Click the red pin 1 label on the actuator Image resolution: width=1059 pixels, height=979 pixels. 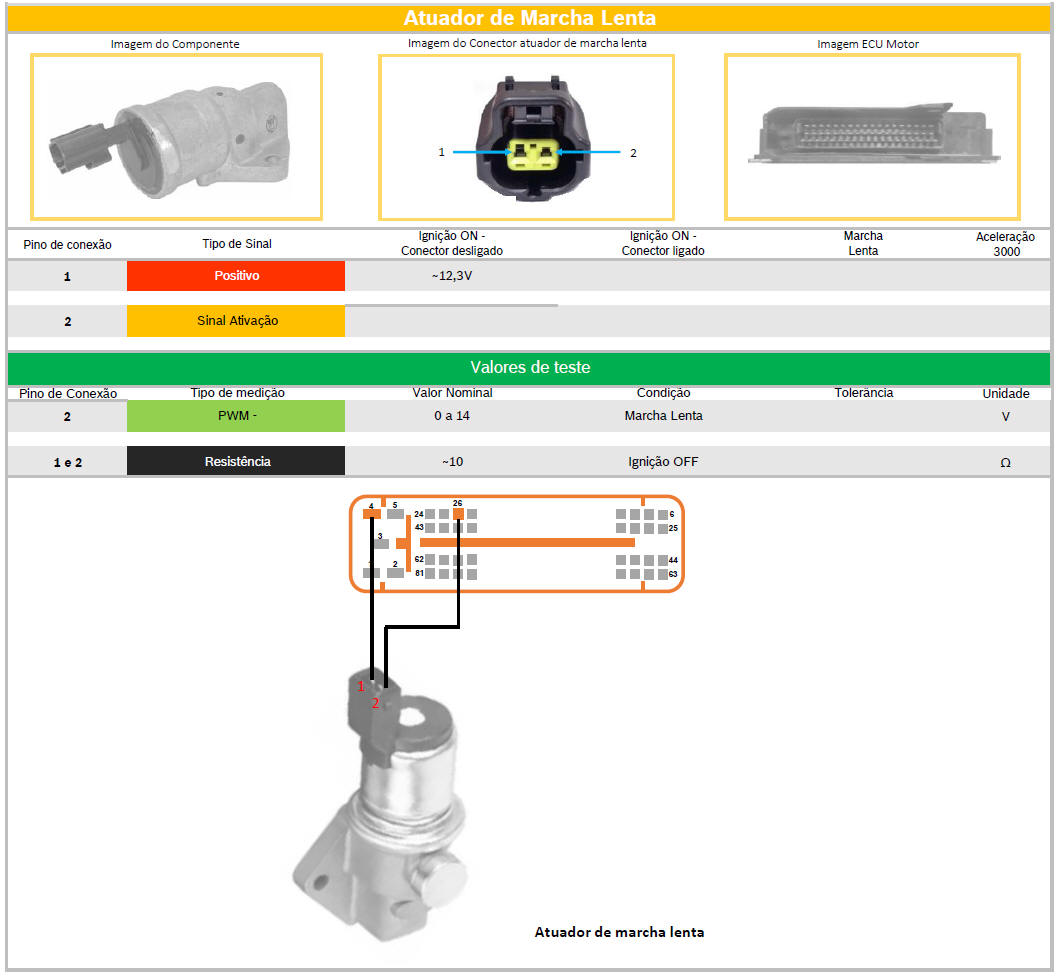361,686
